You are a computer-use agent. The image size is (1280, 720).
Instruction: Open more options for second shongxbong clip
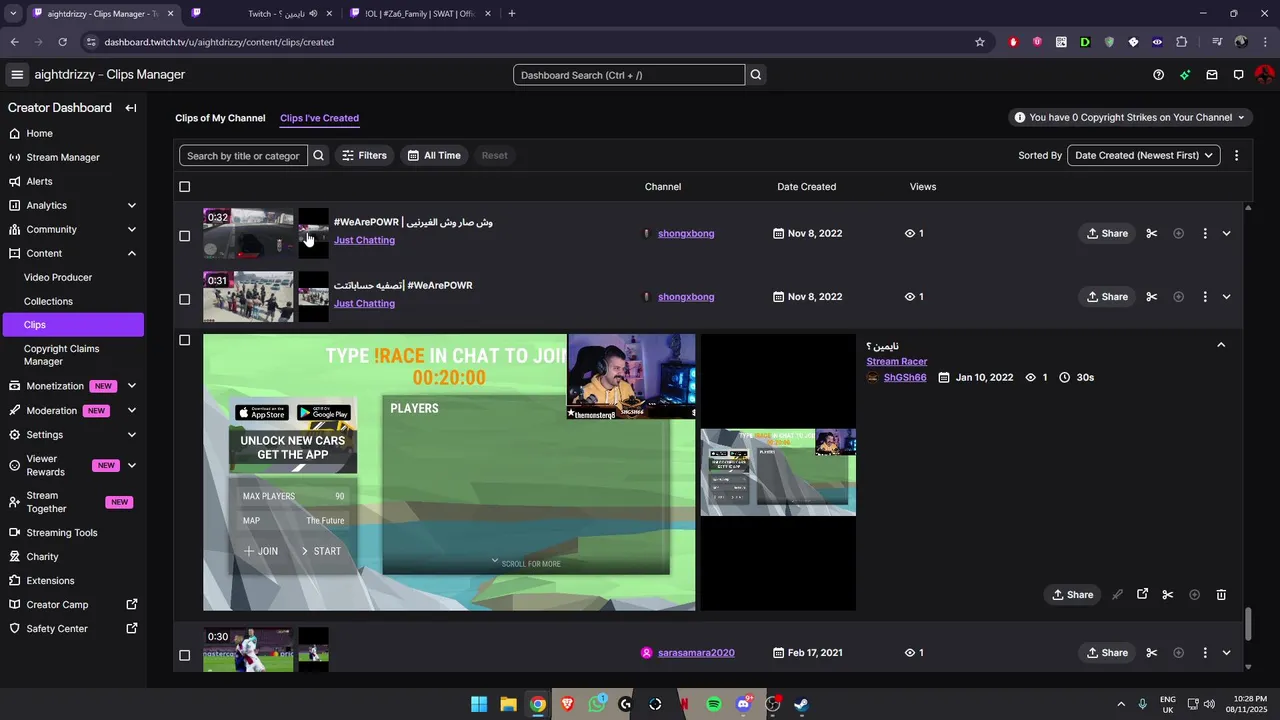[1205, 297]
